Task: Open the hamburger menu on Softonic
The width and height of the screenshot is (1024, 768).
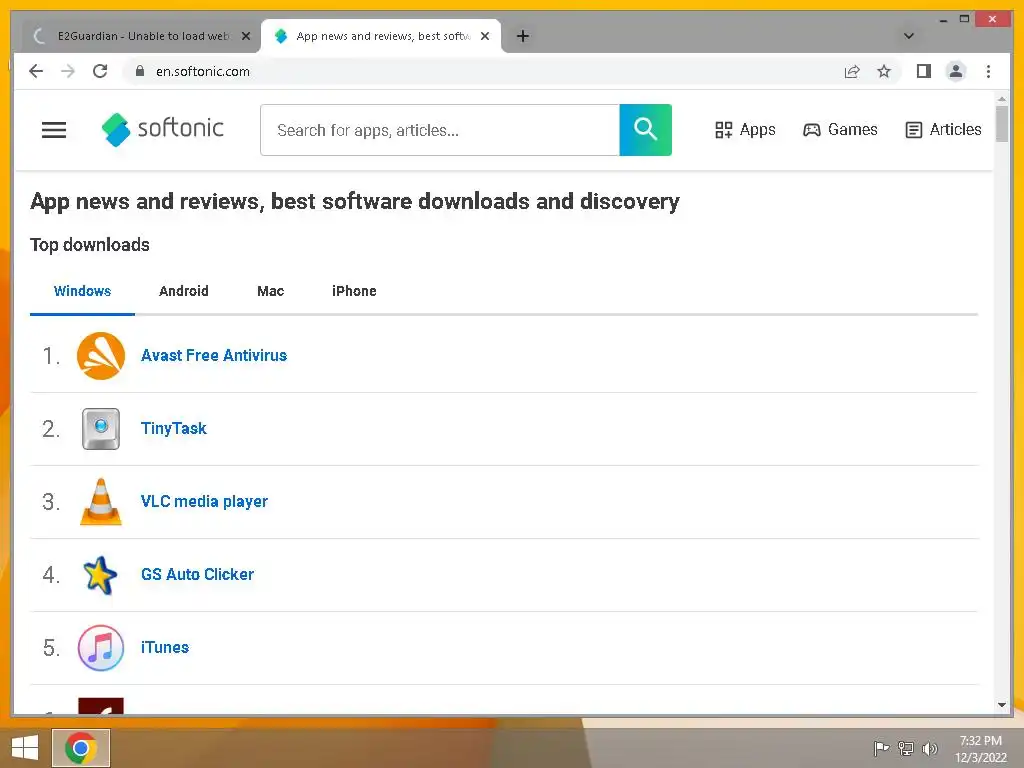Action: coord(54,130)
